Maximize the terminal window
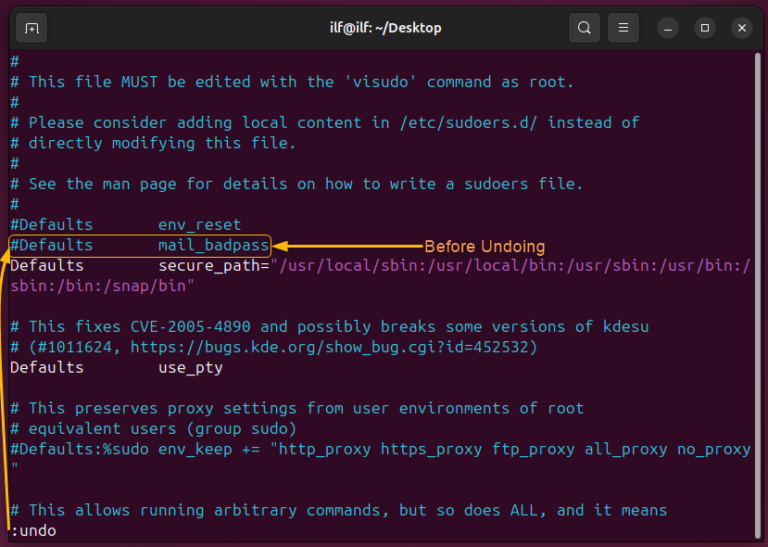The image size is (768, 547). pos(704,28)
